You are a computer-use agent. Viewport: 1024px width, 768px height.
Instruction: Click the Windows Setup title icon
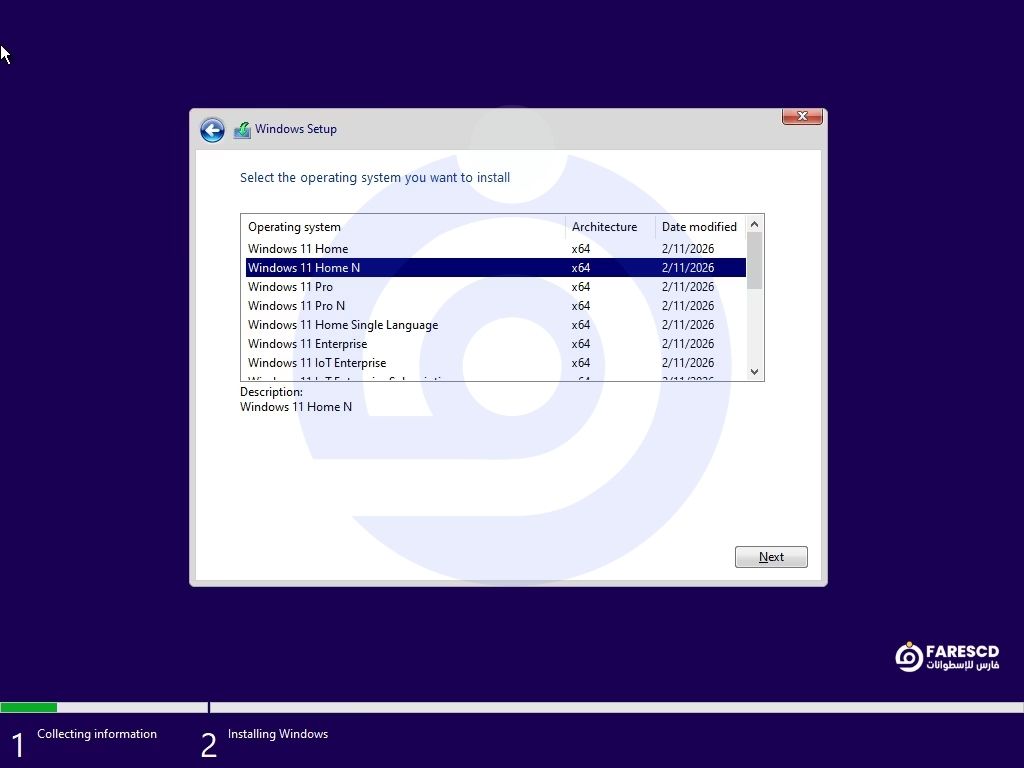[x=242, y=130]
